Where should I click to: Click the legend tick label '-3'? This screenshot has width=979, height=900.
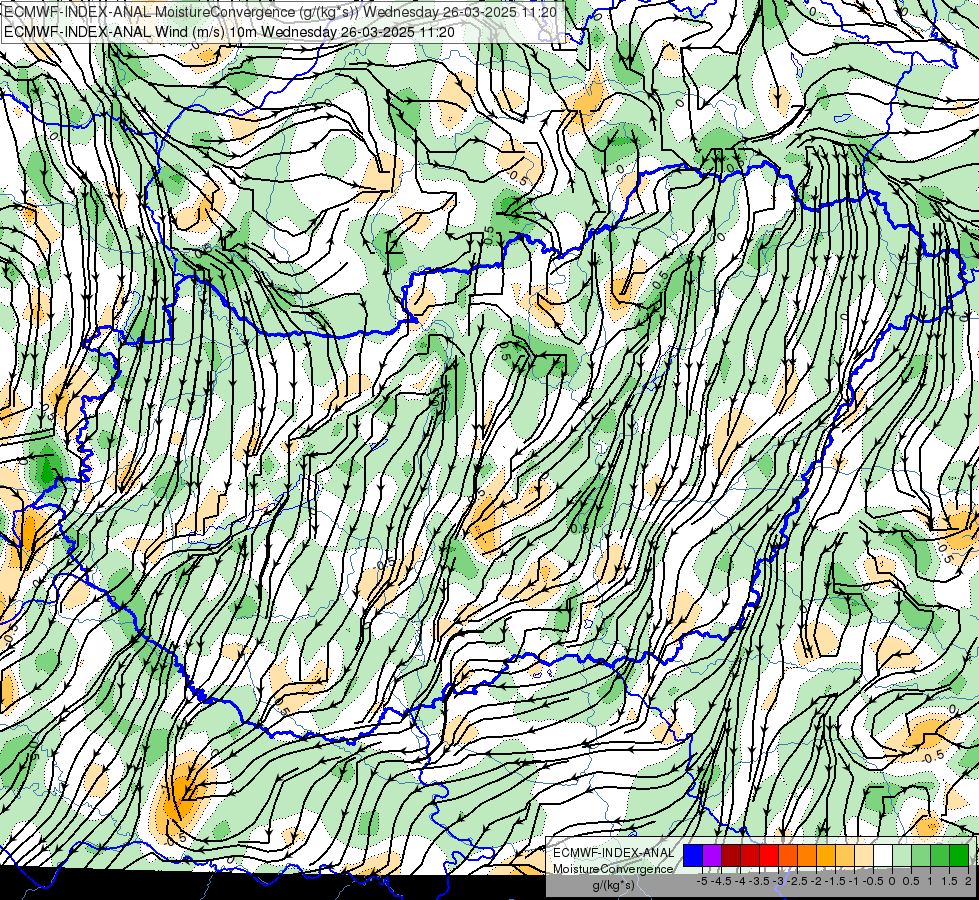pyautogui.click(x=779, y=881)
